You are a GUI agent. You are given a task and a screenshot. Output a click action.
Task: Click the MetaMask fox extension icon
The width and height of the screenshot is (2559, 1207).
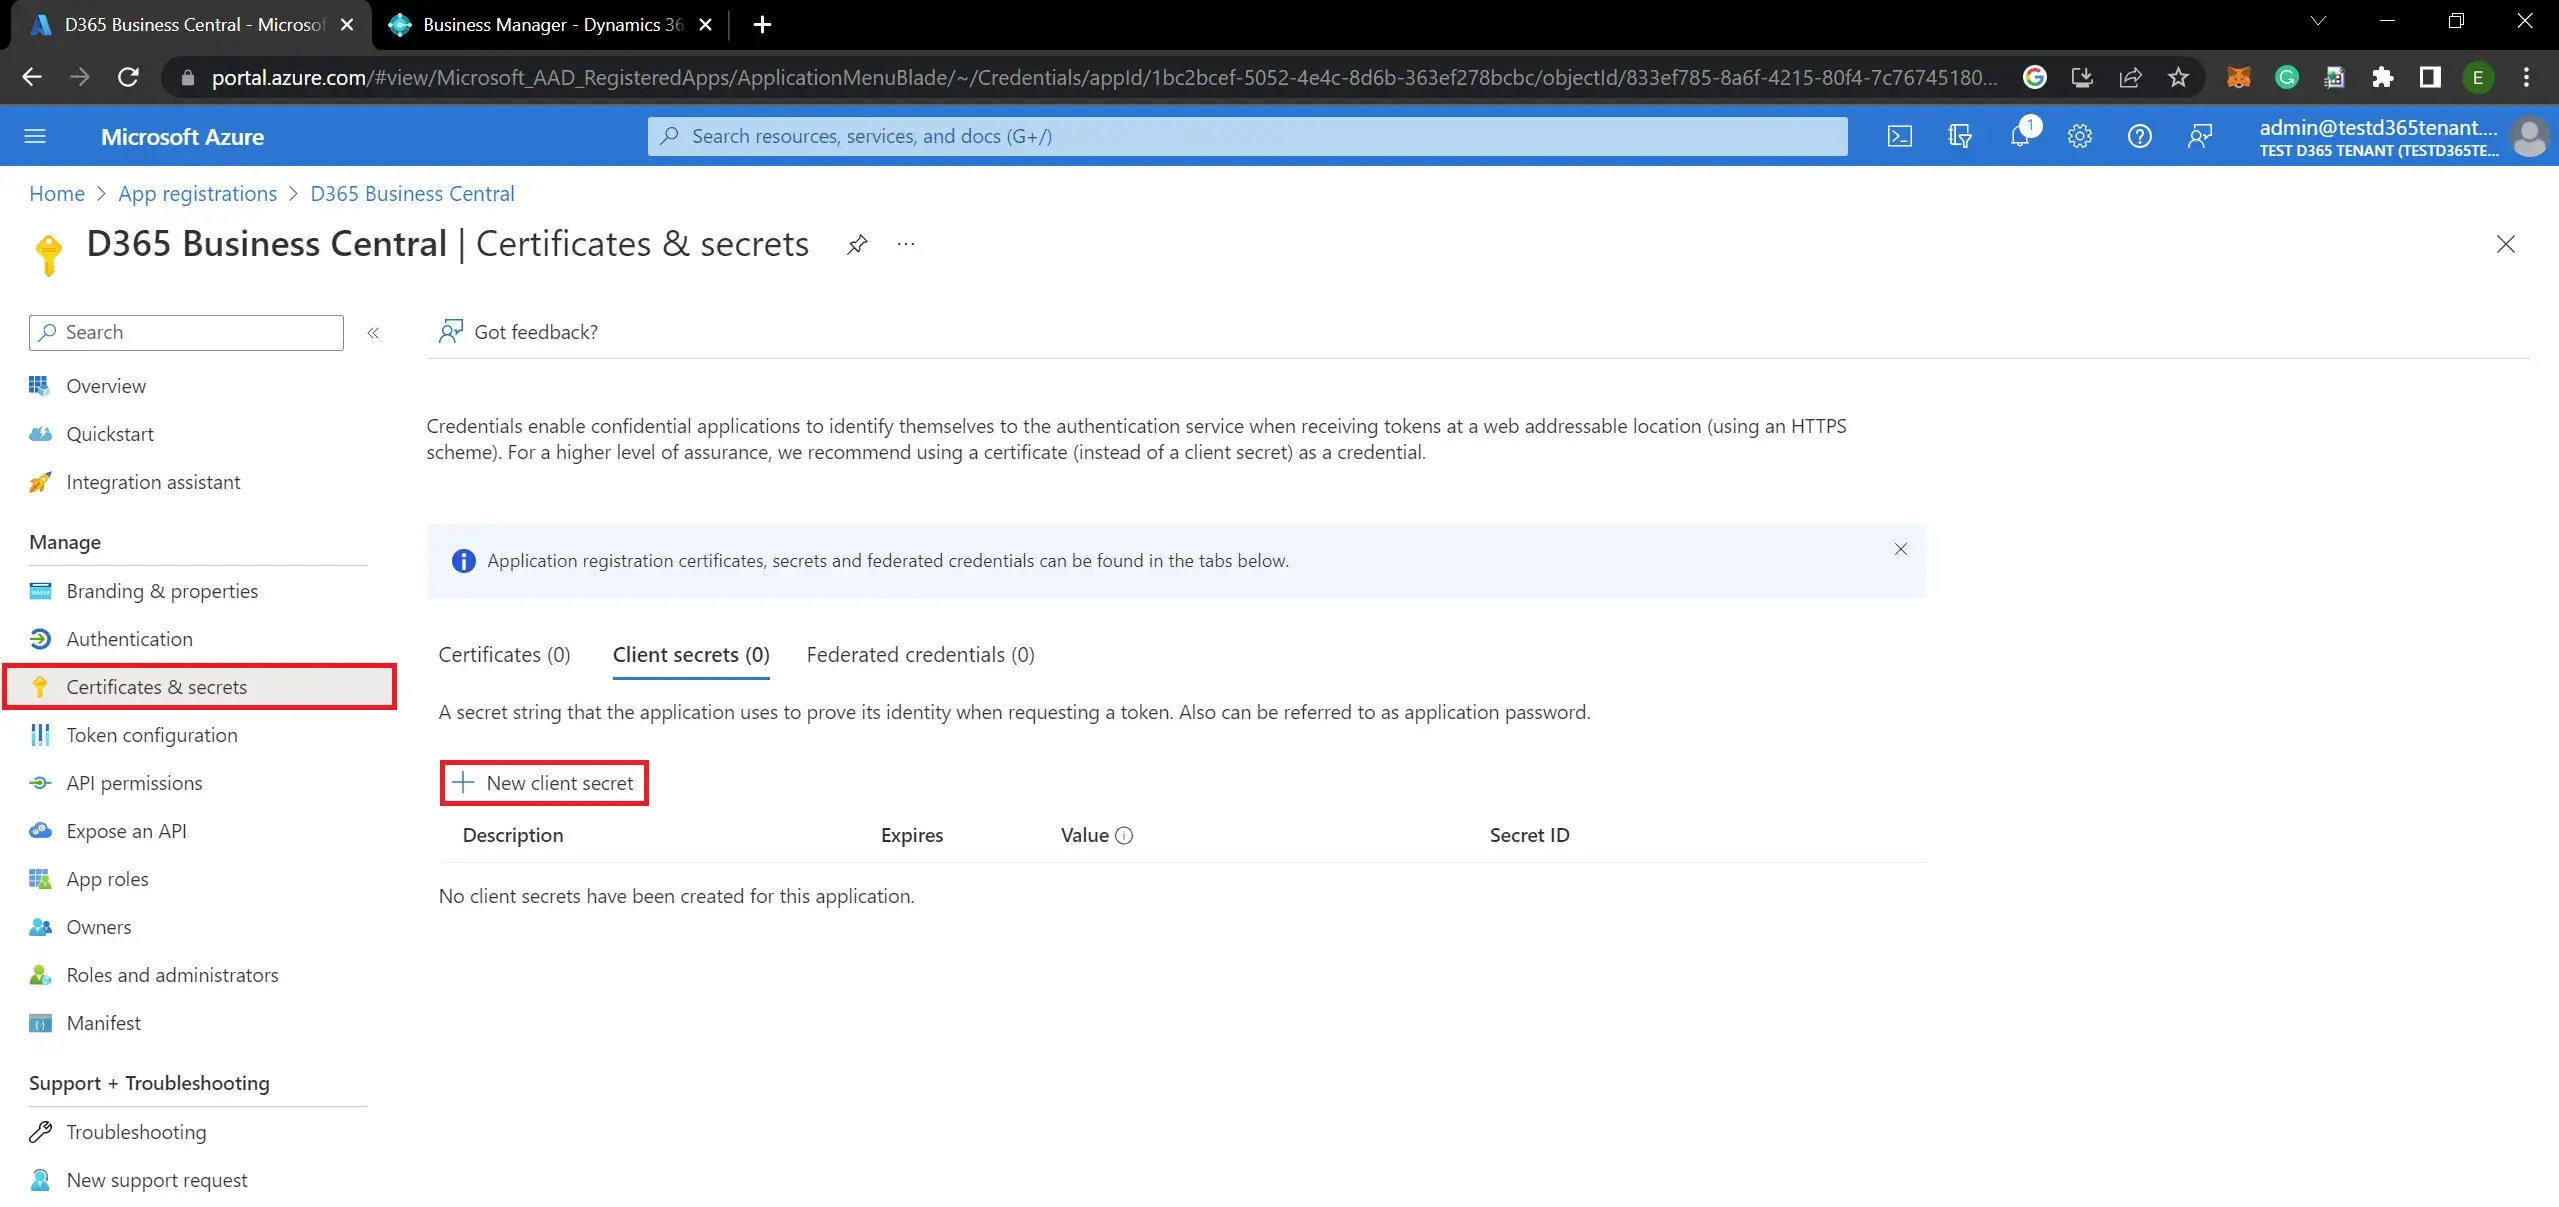[2239, 77]
